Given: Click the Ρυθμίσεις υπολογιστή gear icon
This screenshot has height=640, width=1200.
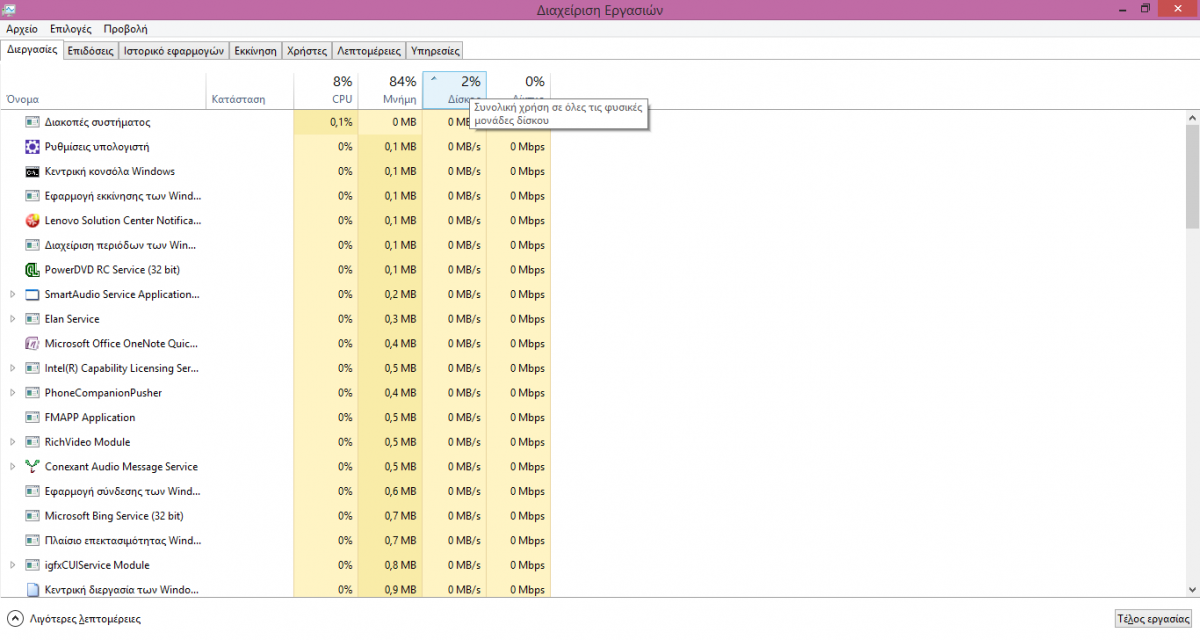Looking at the screenshot, I should click(x=32, y=147).
